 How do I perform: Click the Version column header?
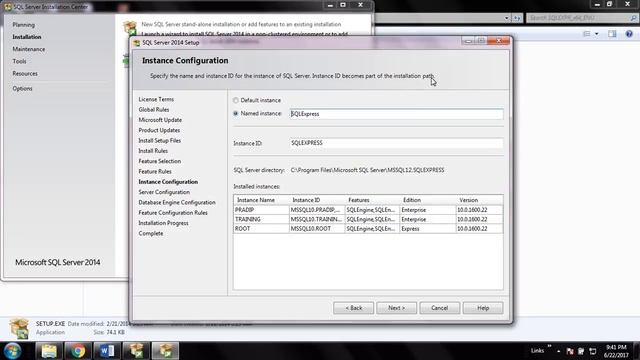pos(479,200)
